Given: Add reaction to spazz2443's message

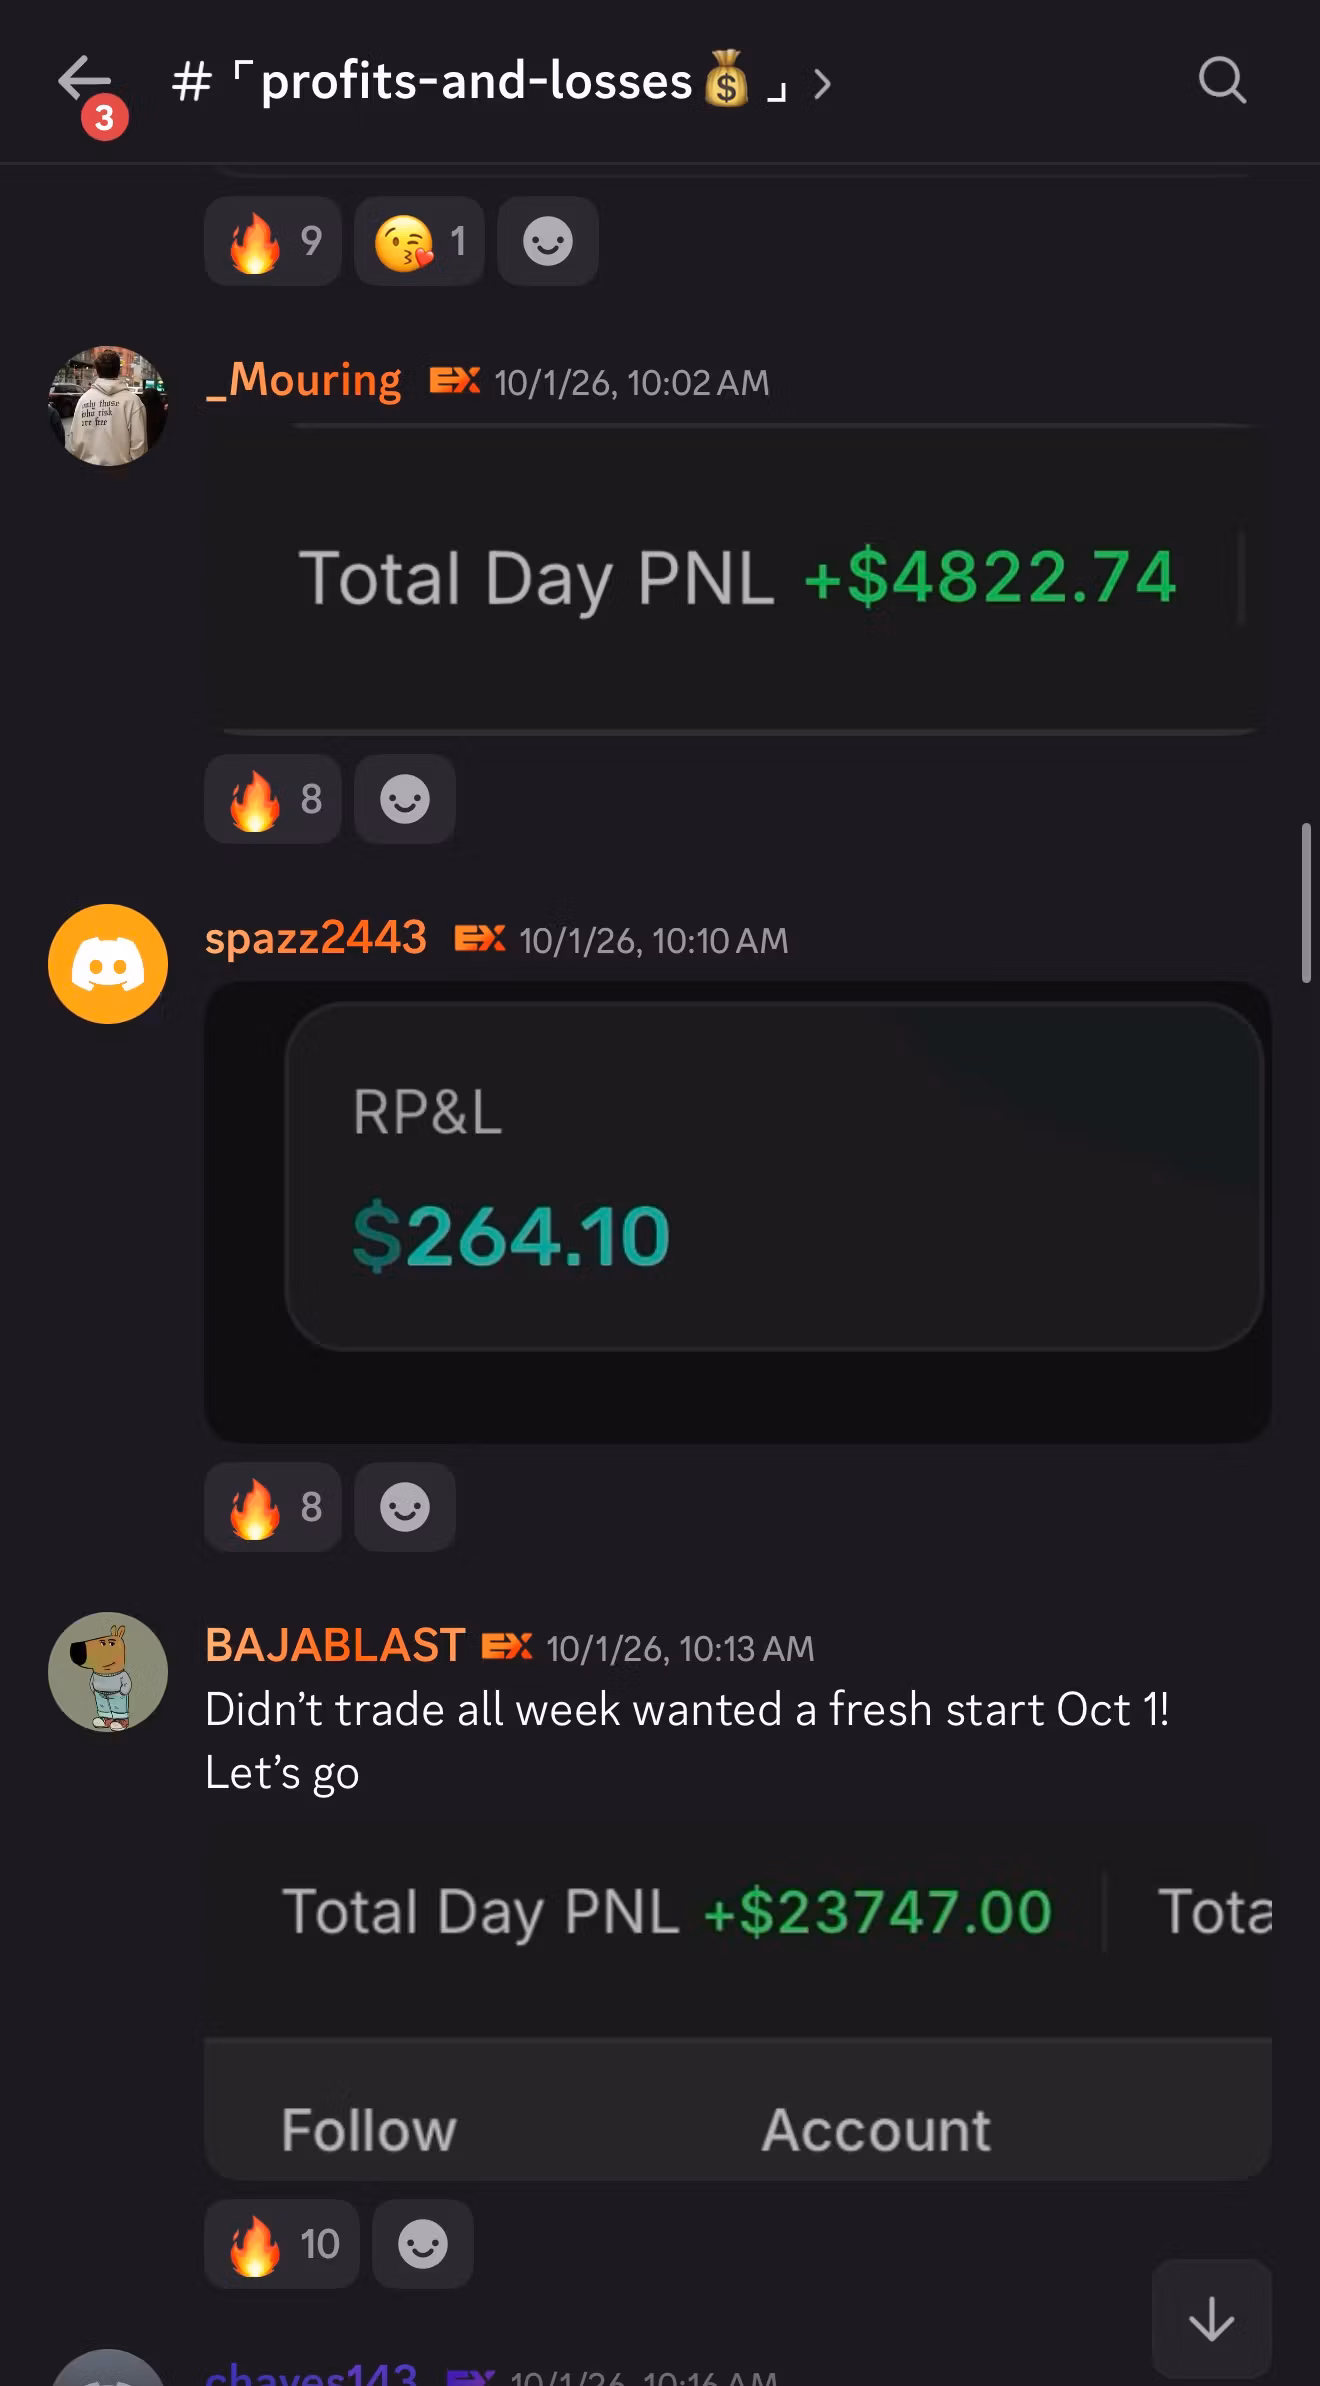Looking at the screenshot, I should 405,1507.
